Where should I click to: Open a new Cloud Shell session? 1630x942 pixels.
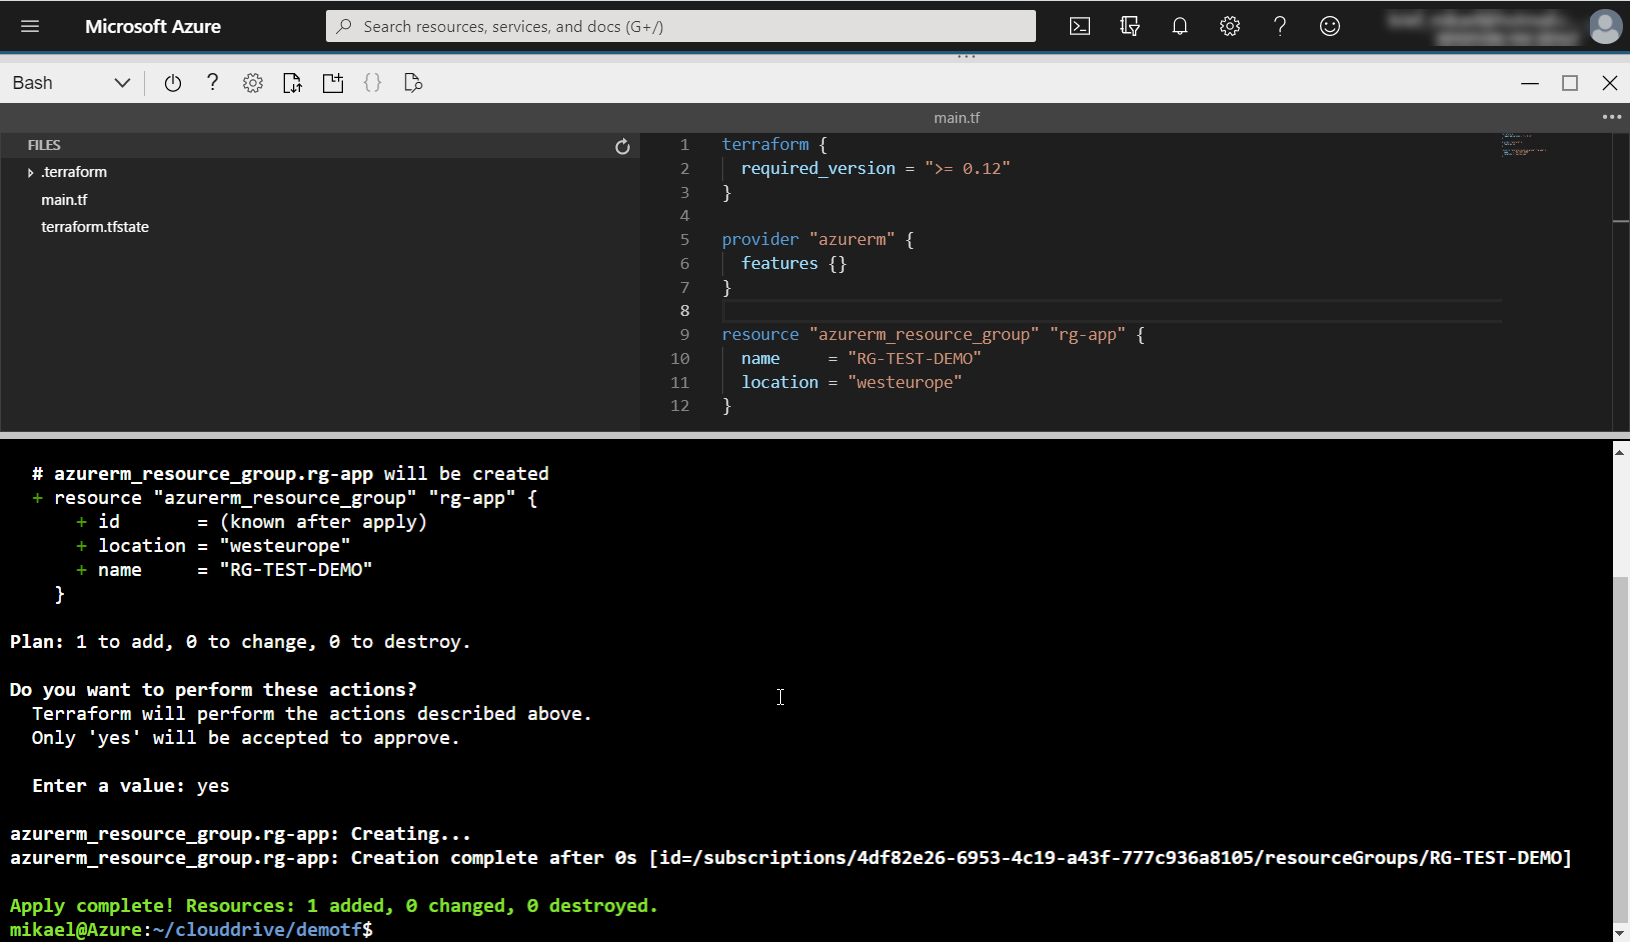(333, 83)
